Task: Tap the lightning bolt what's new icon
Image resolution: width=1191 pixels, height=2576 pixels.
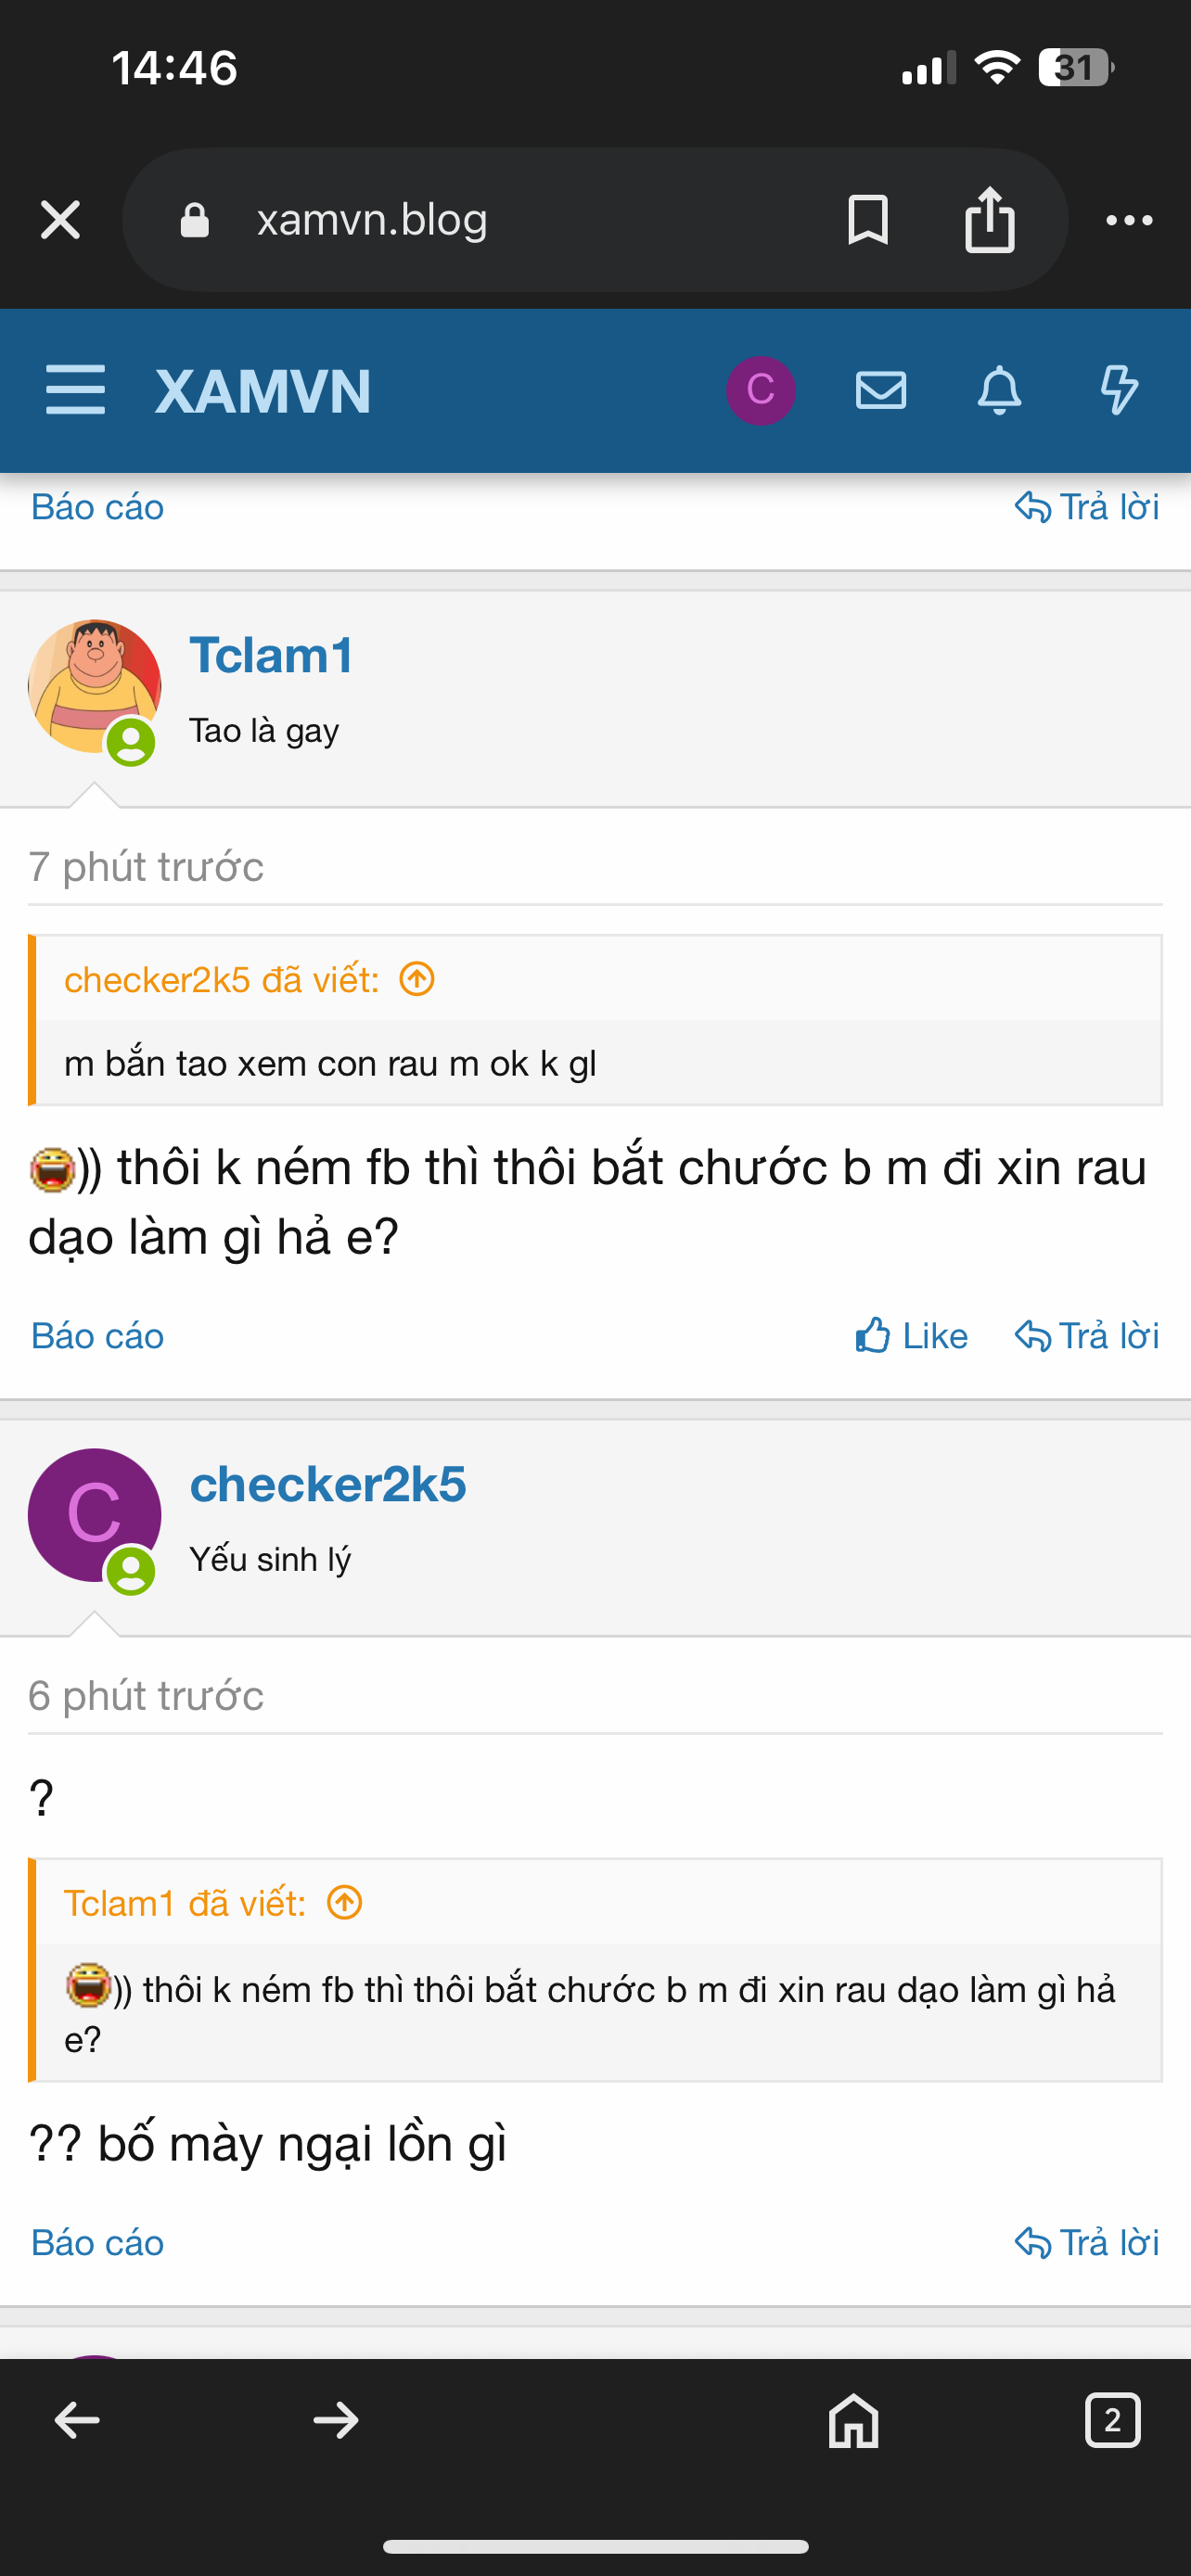Action: coord(1119,390)
